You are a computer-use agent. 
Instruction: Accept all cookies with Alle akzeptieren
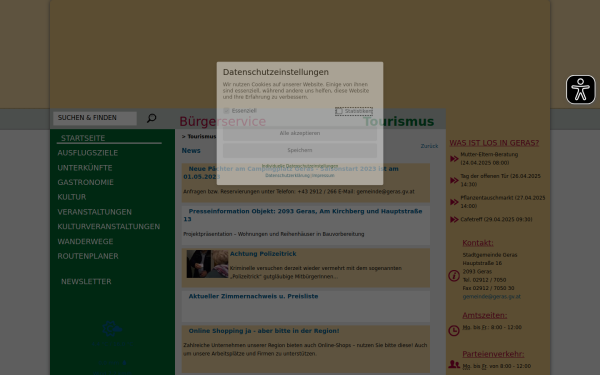tap(300, 133)
